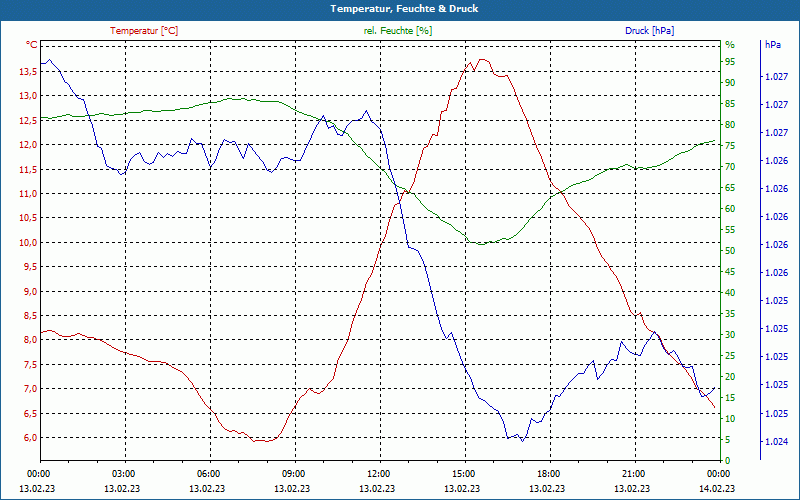
Task: Click the '45' humidity axis value
Action: click(730, 272)
